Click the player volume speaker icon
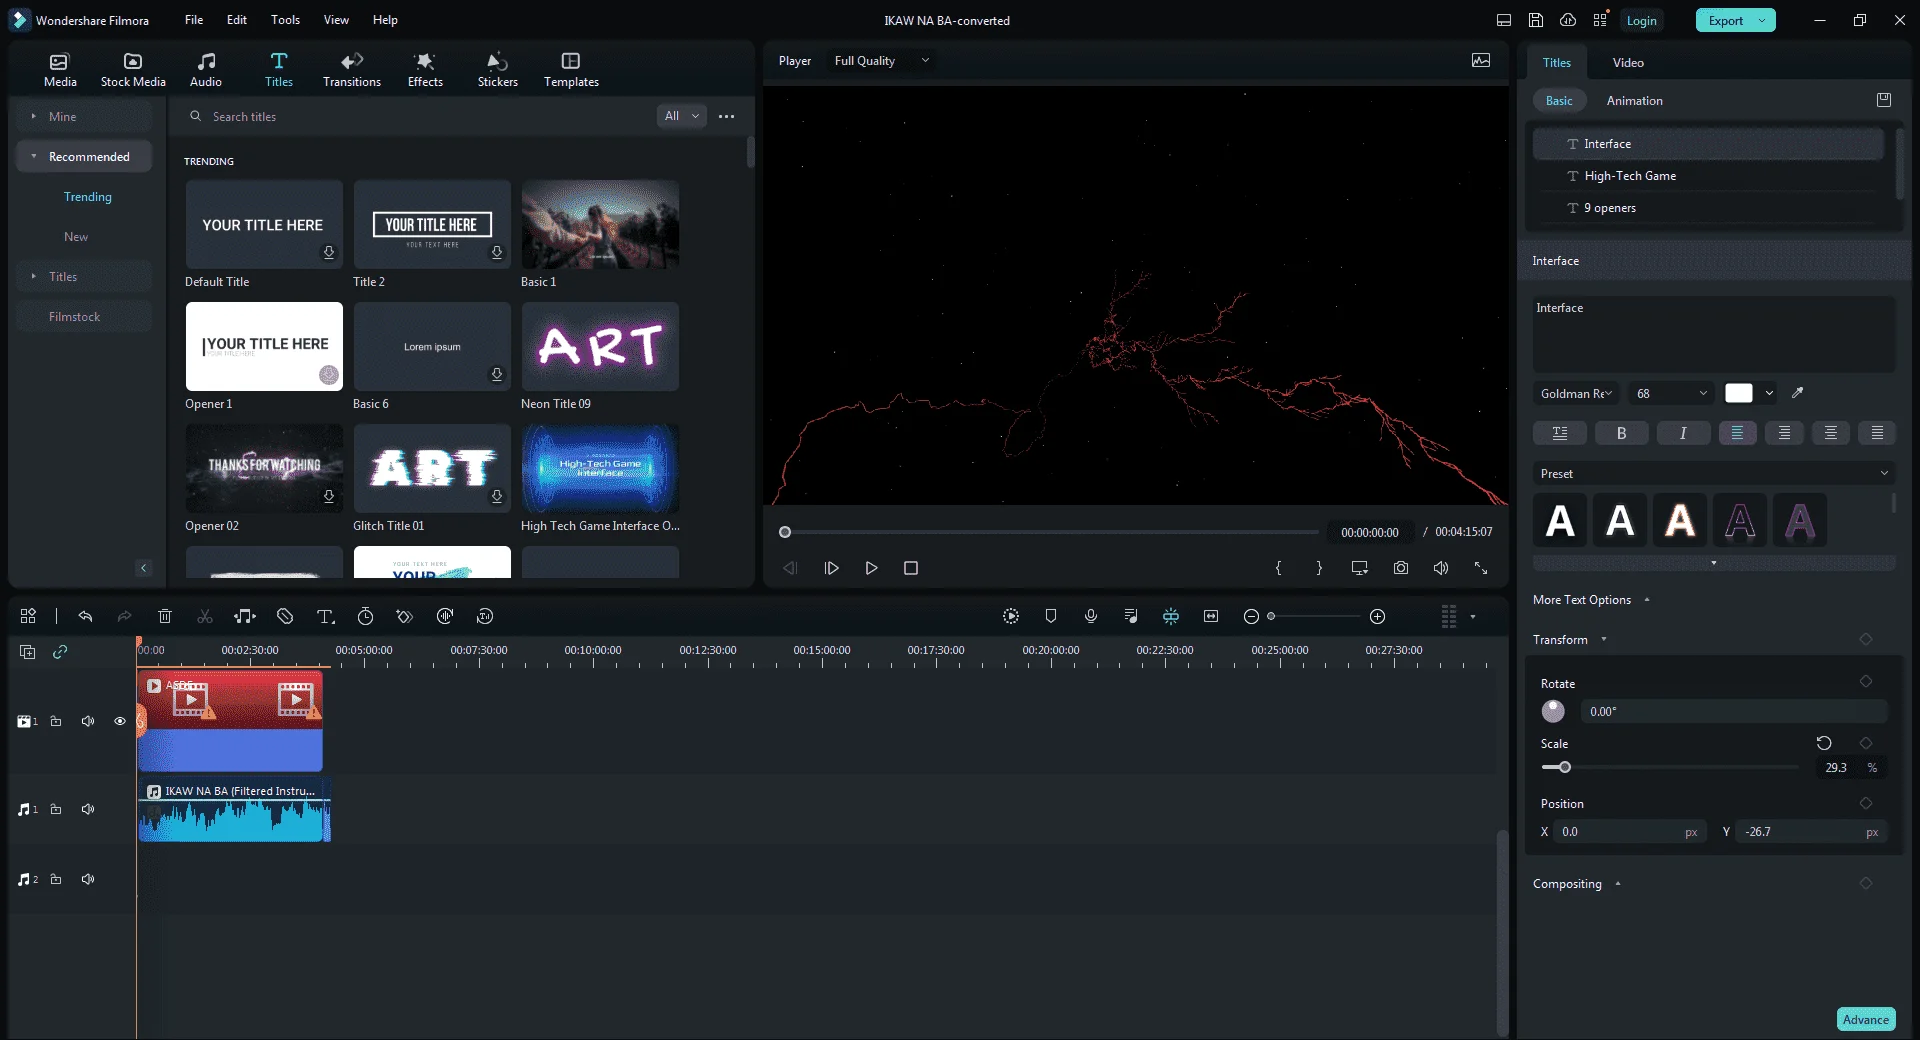 click(x=1441, y=567)
